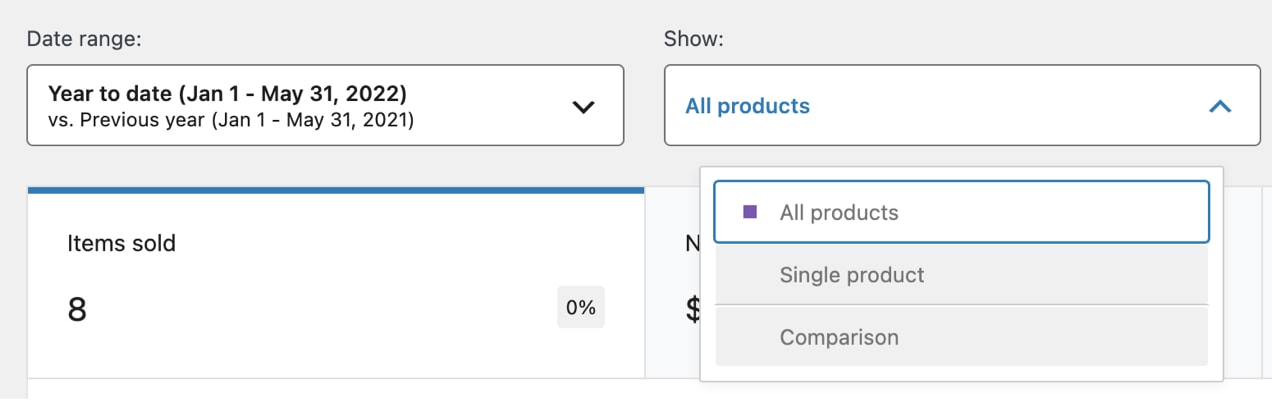Image resolution: width=1272 pixels, height=400 pixels.
Task: Click purple square beside All products
Action: coord(750,212)
